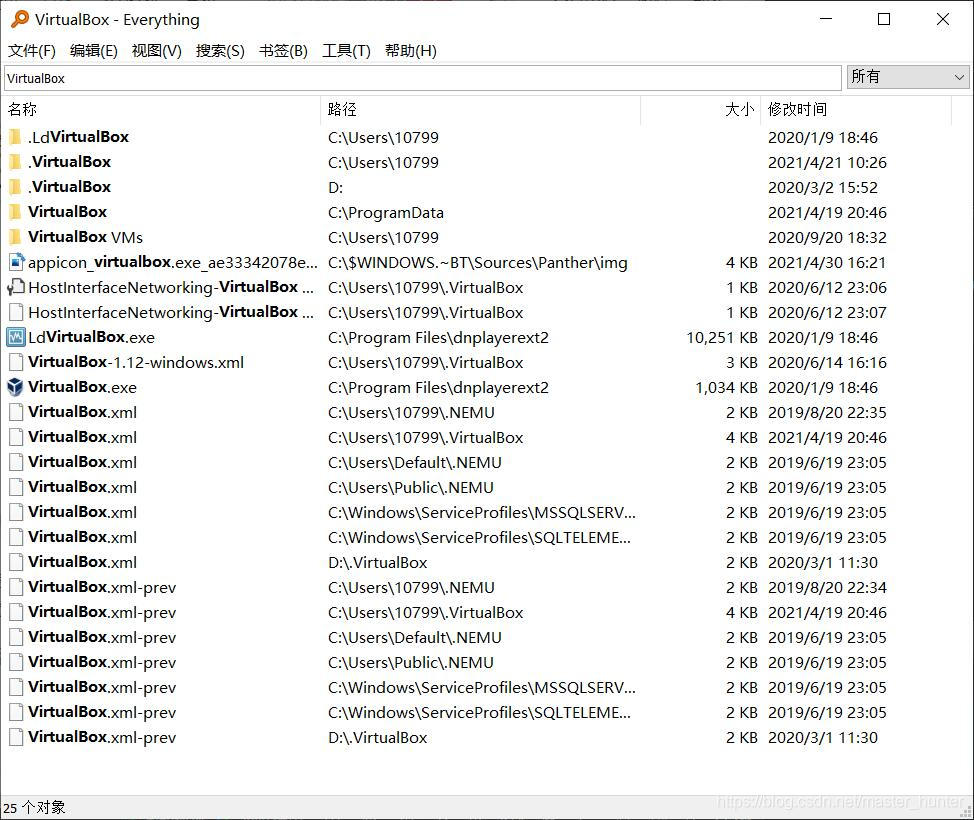
Task: Click the VirtualBox VMs folder icon
Action: [15, 237]
